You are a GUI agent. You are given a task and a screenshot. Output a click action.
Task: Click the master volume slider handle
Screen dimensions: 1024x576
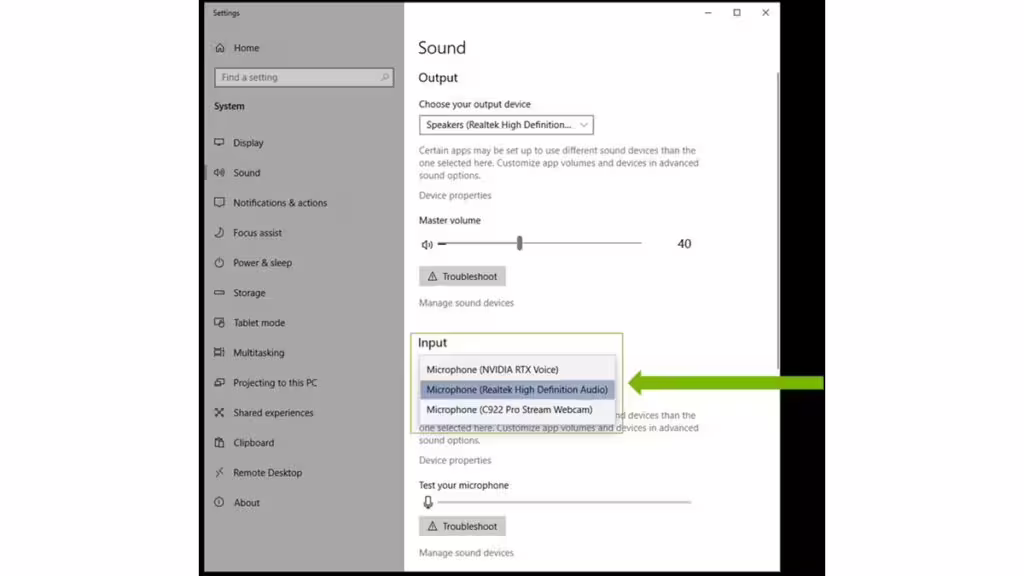[520, 243]
